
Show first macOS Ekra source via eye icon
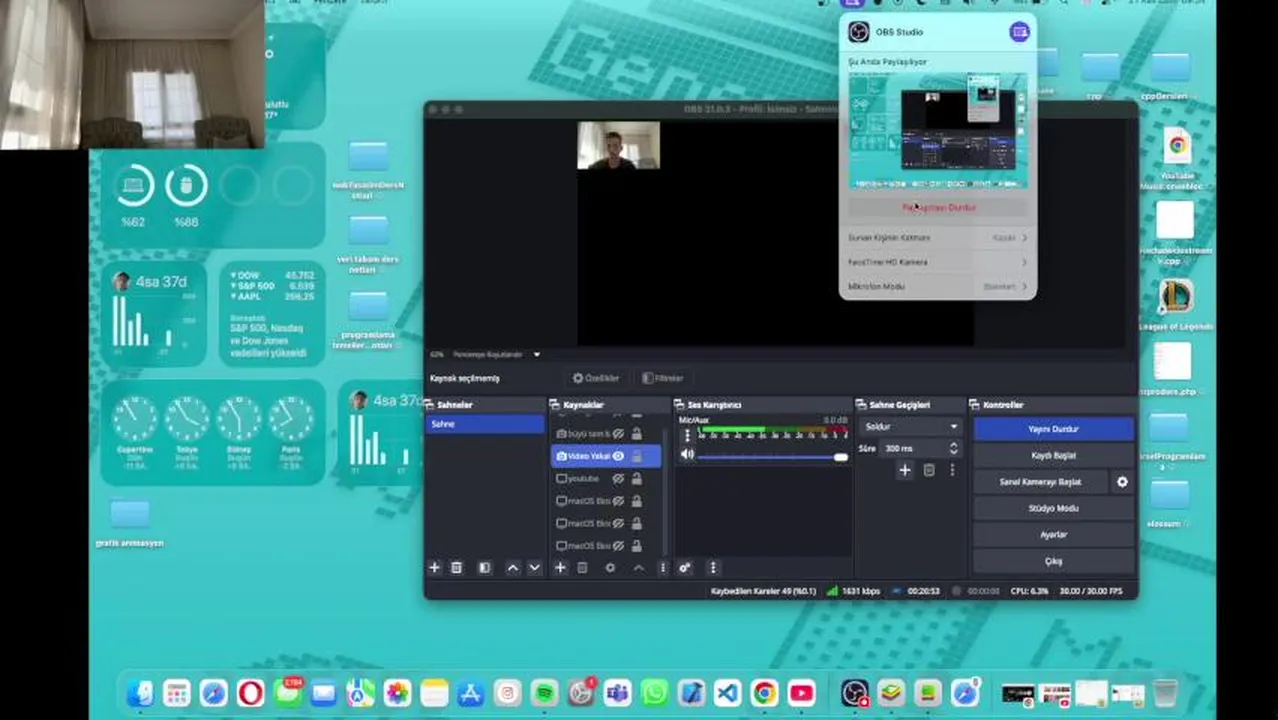(618, 501)
